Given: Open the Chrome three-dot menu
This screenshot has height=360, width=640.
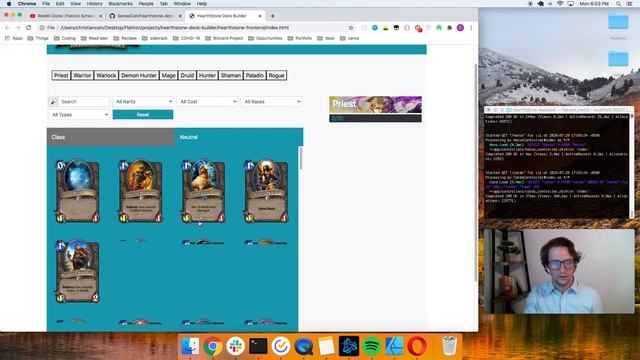Looking at the screenshot, I should 471,28.
